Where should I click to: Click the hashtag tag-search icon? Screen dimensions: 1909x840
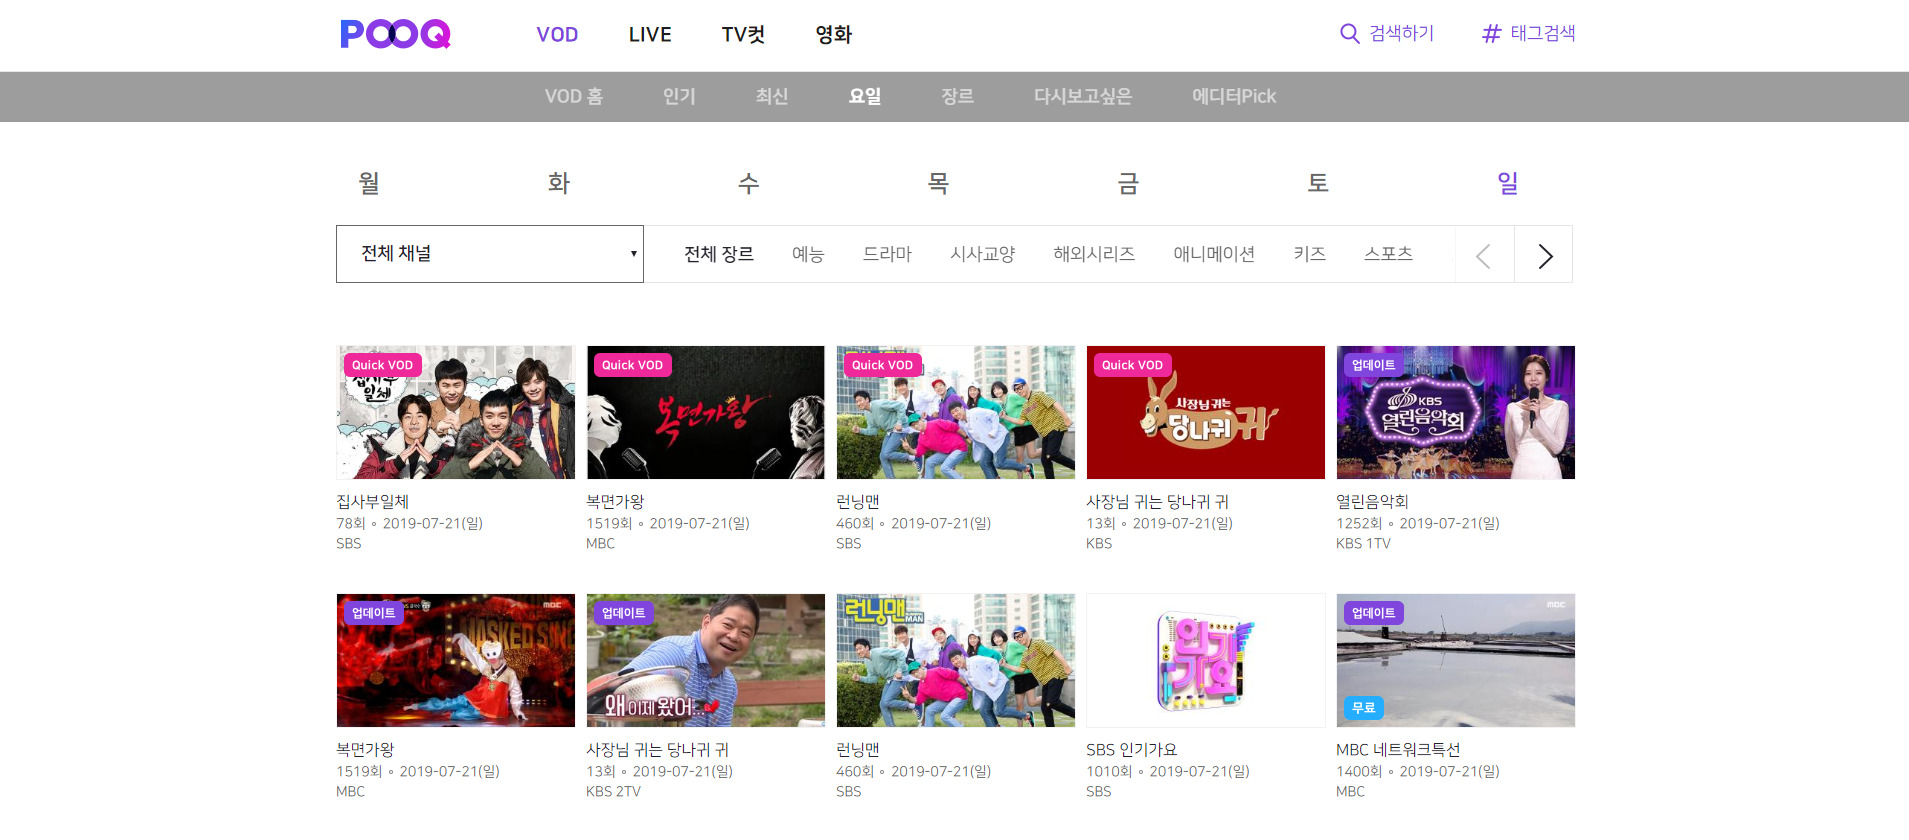point(1491,34)
